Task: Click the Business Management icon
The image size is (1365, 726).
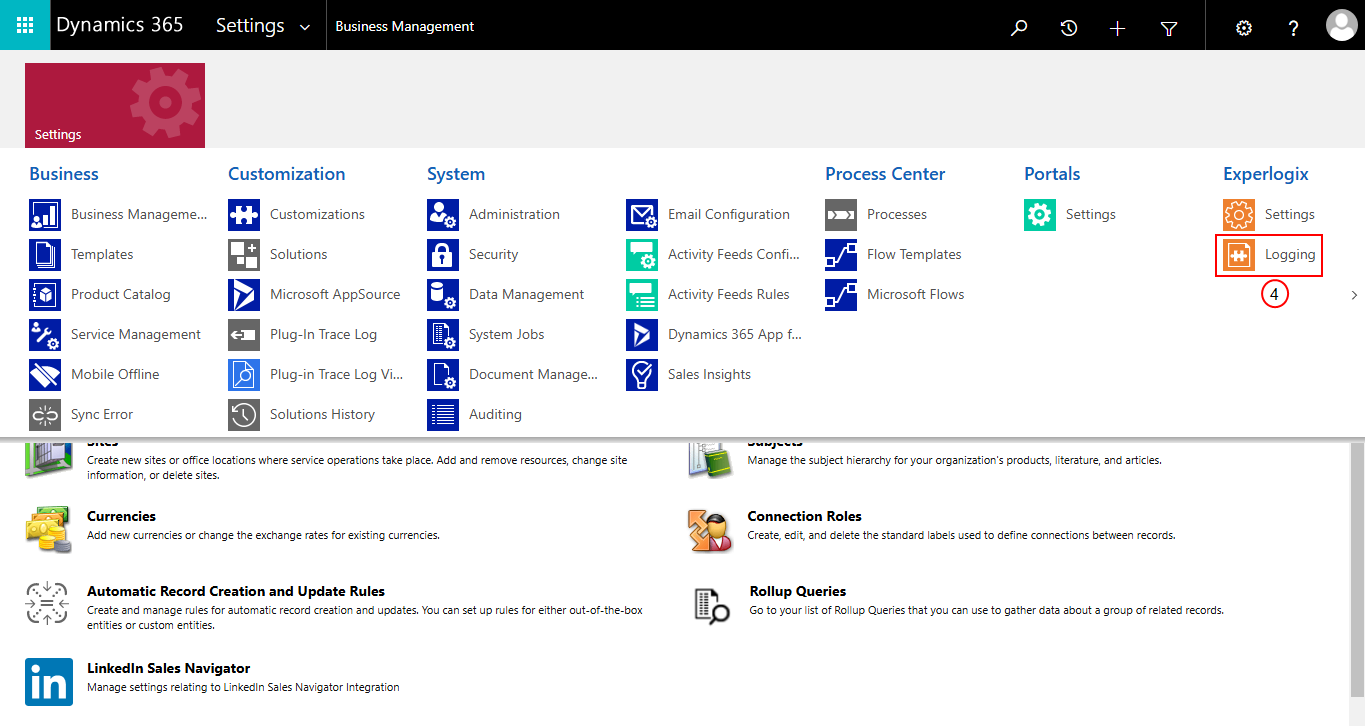Action: click(x=45, y=214)
